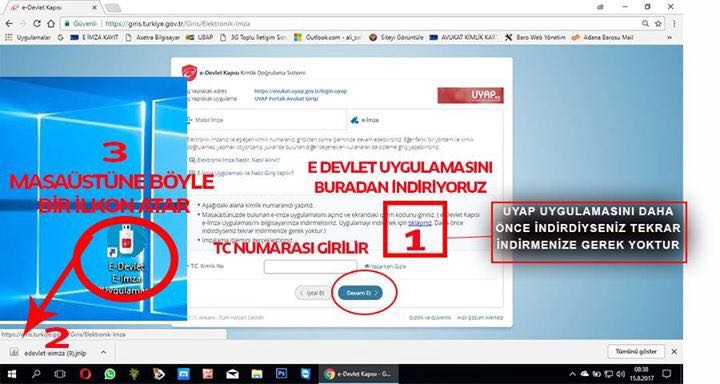Click the e-Devlet Kapısı logo

[189, 72]
